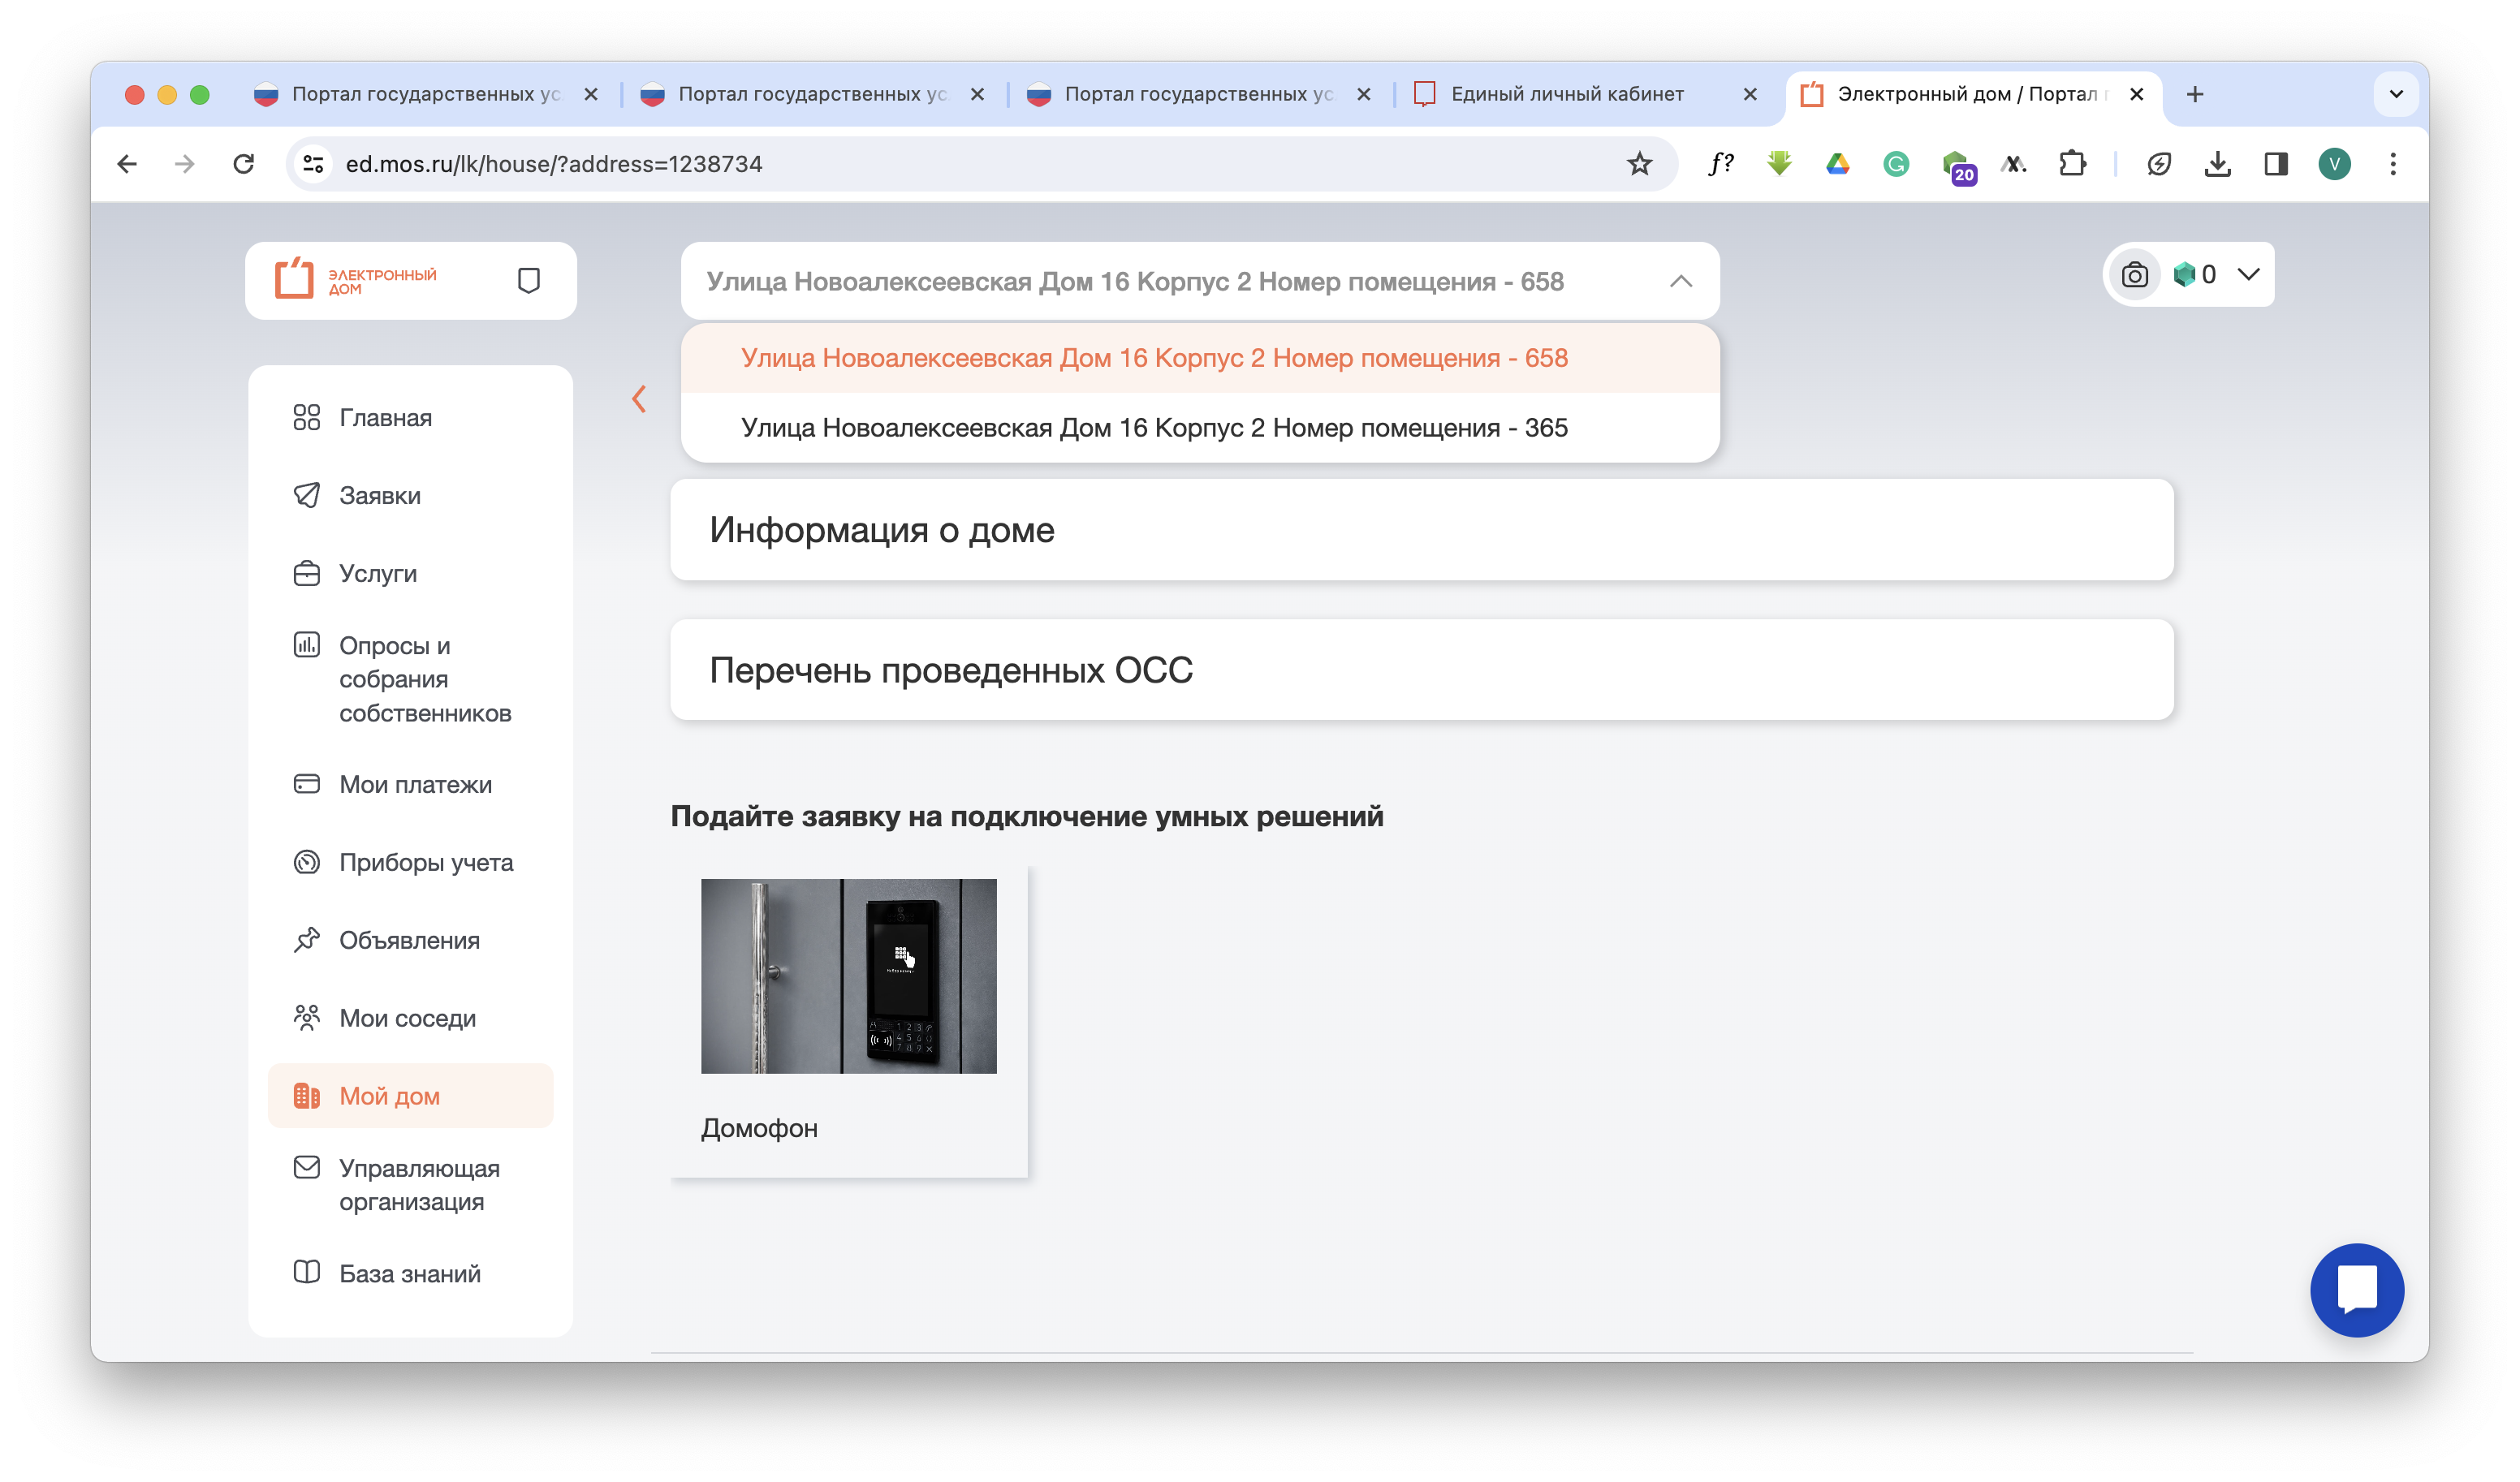This screenshot has width=2520, height=1482.
Task: Navigate to Объявления in sidebar
Action: pyautogui.click(x=409, y=941)
